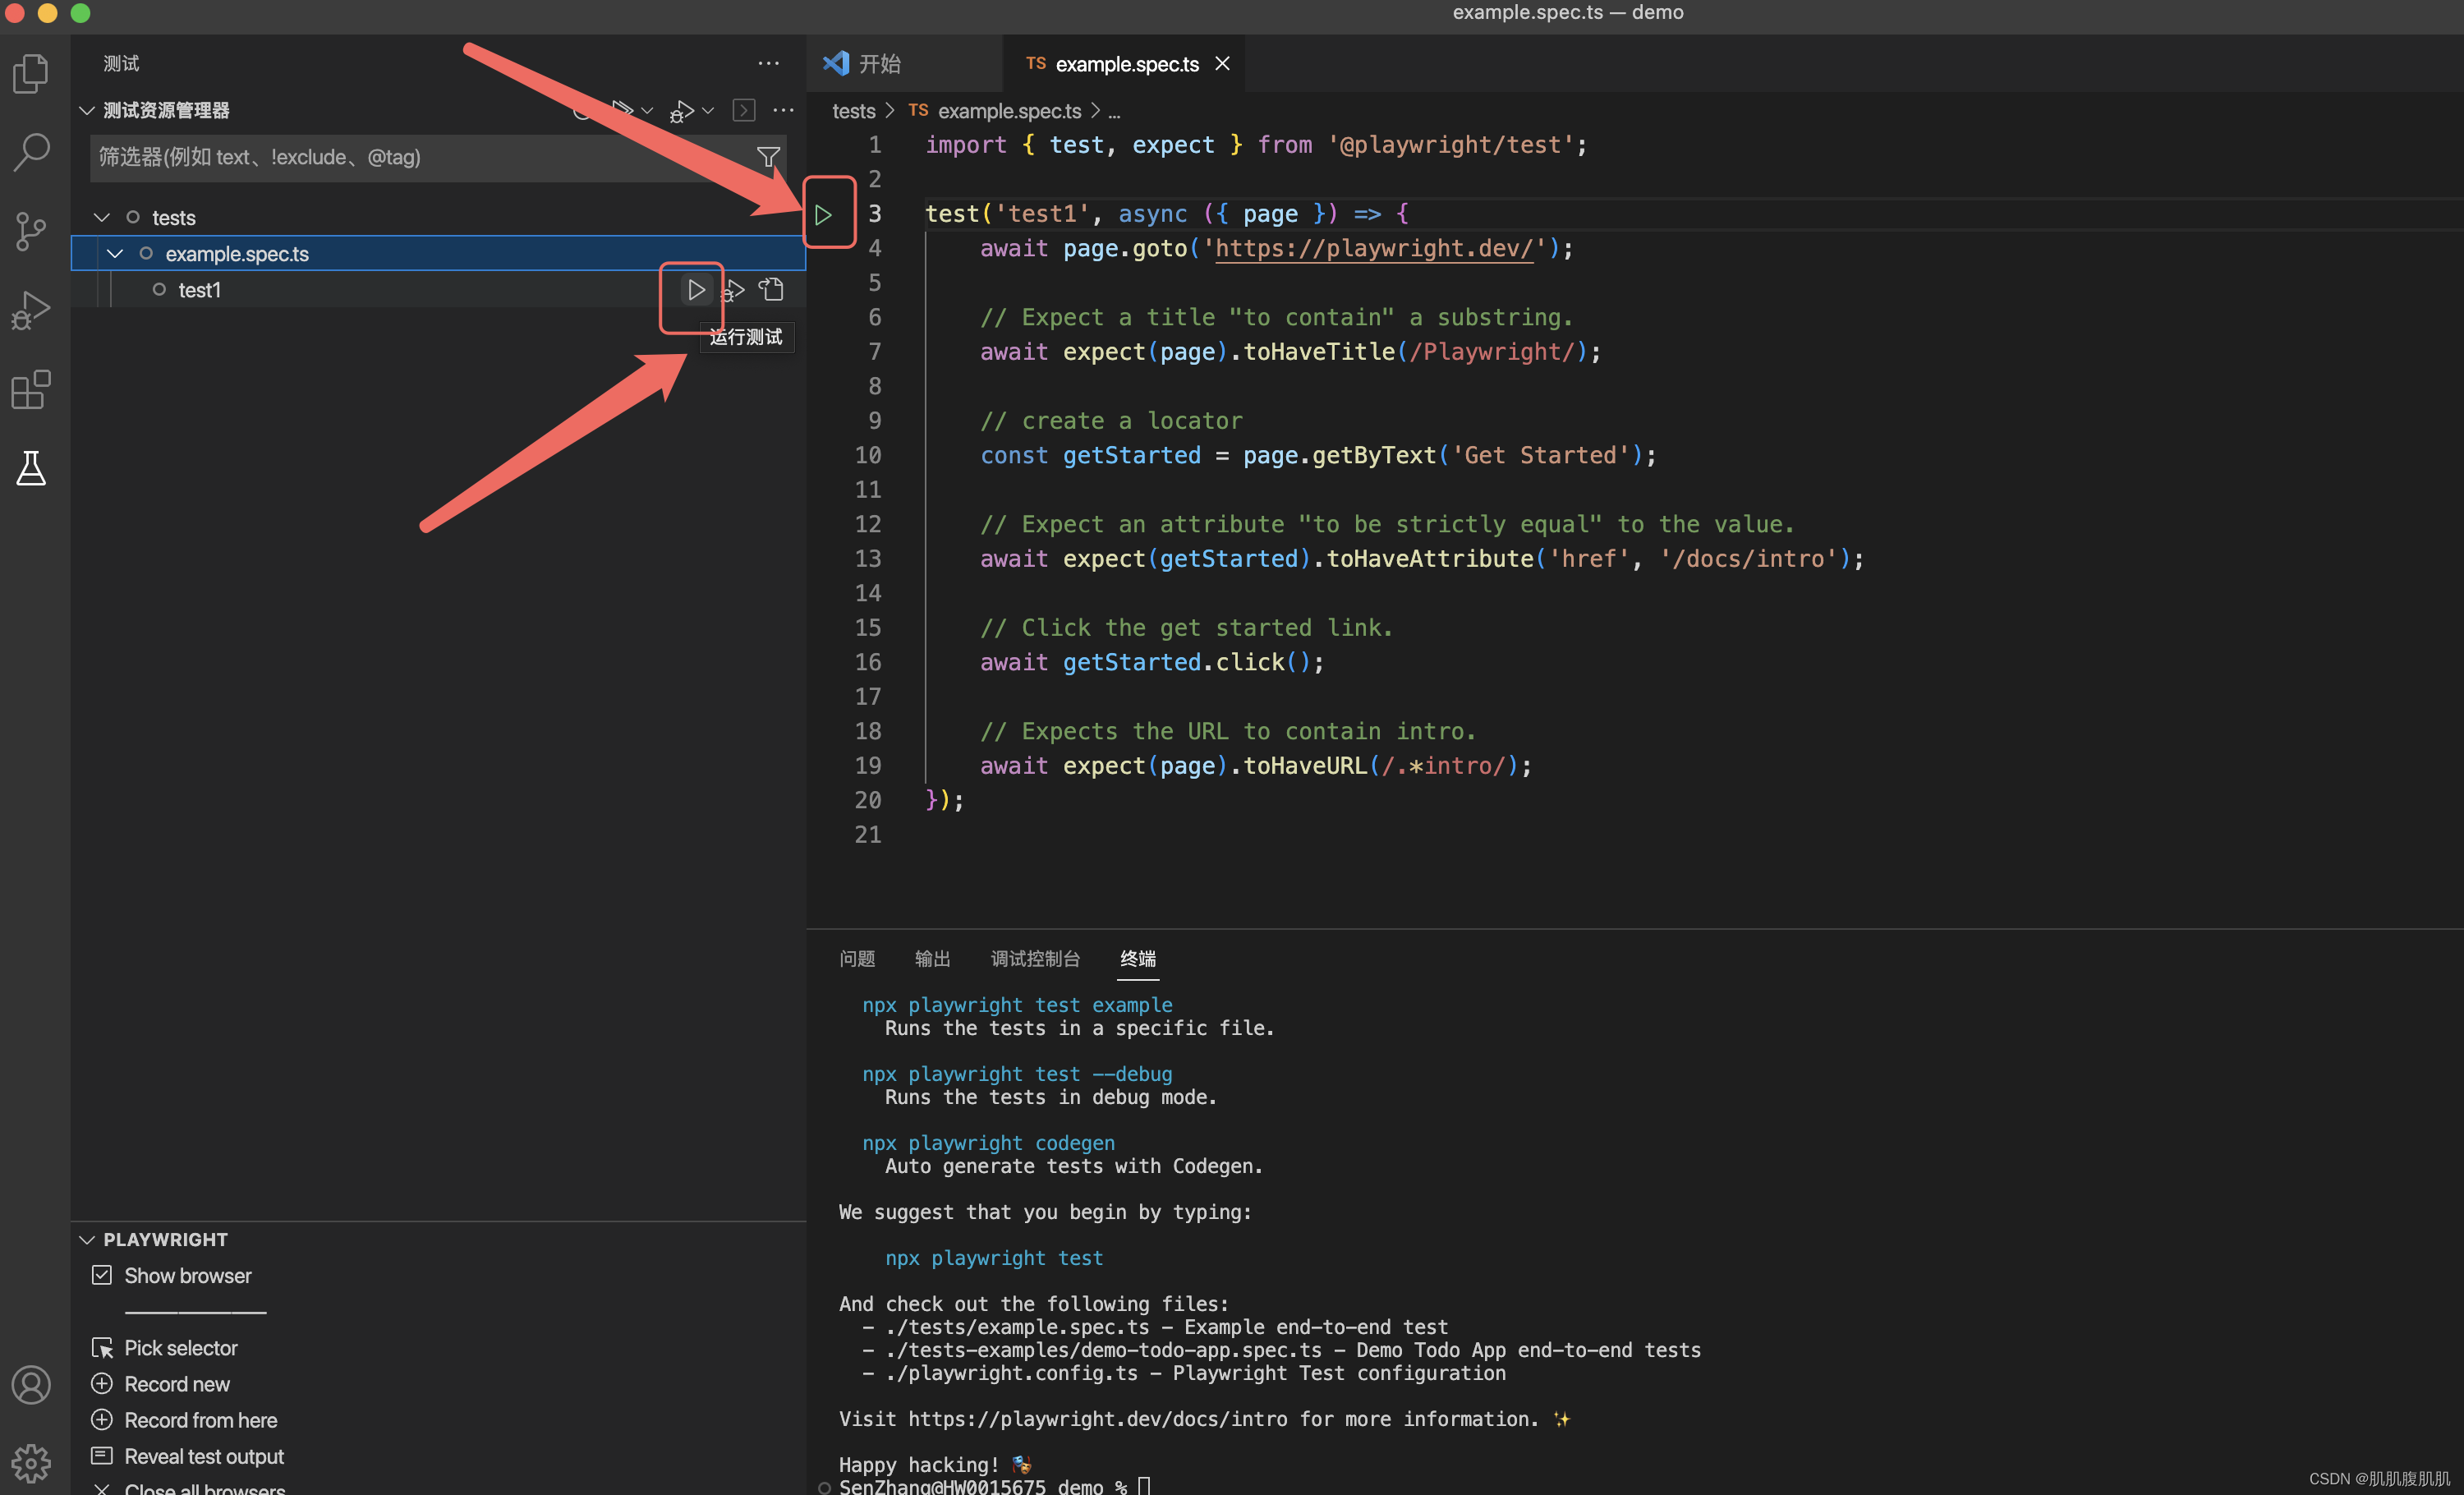2464x1495 pixels.
Task: Click Record from here label
Action: pyautogui.click(x=201, y=1420)
